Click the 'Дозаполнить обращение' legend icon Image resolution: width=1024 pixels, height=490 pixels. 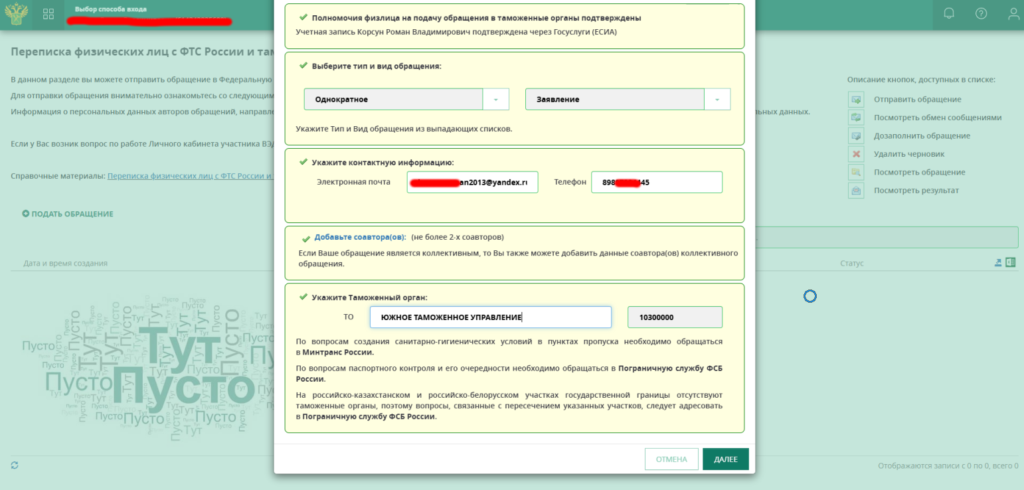tap(856, 136)
